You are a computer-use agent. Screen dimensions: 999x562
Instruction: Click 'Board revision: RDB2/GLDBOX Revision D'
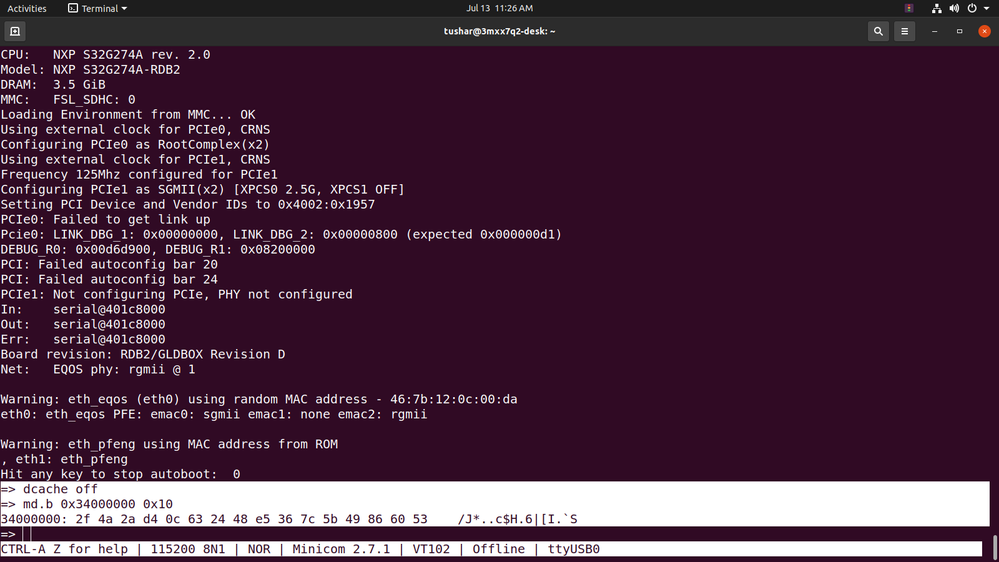[x=143, y=354]
